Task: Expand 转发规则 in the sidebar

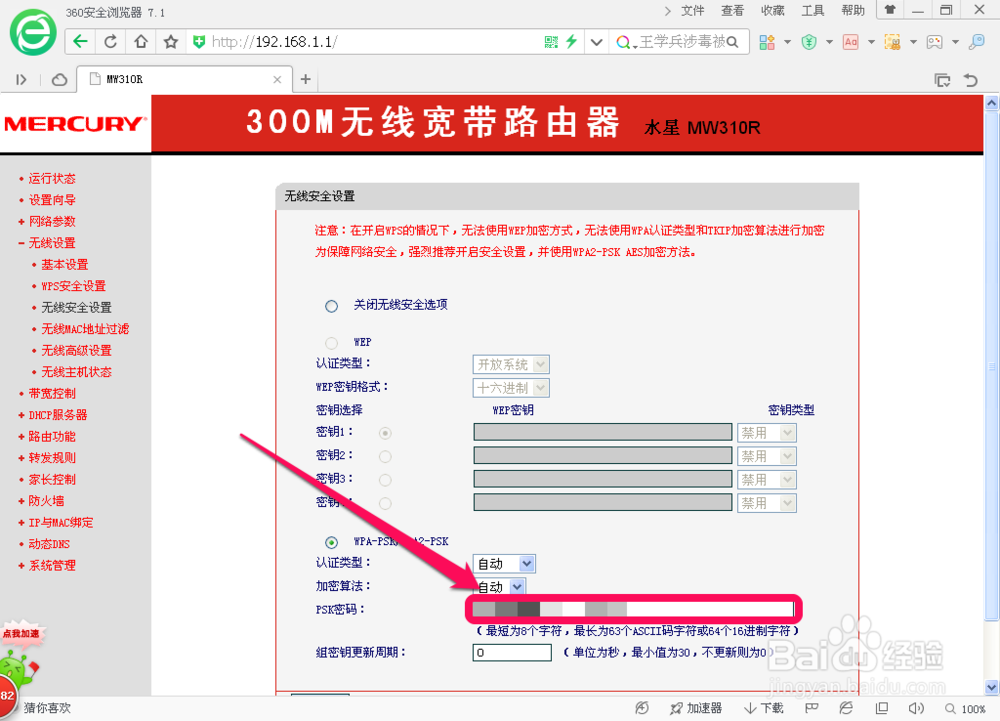Action: (52, 458)
